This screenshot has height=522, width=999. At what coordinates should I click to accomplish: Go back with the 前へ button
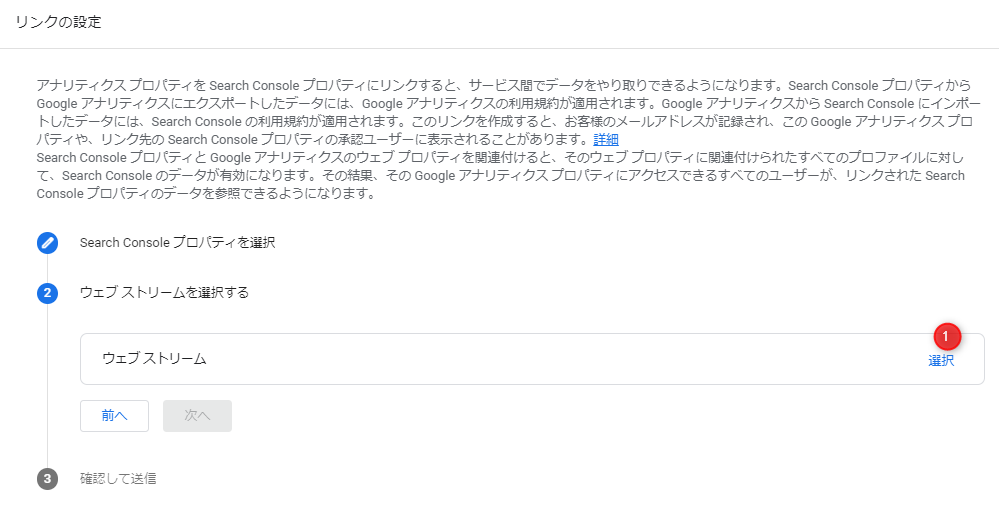[115, 416]
